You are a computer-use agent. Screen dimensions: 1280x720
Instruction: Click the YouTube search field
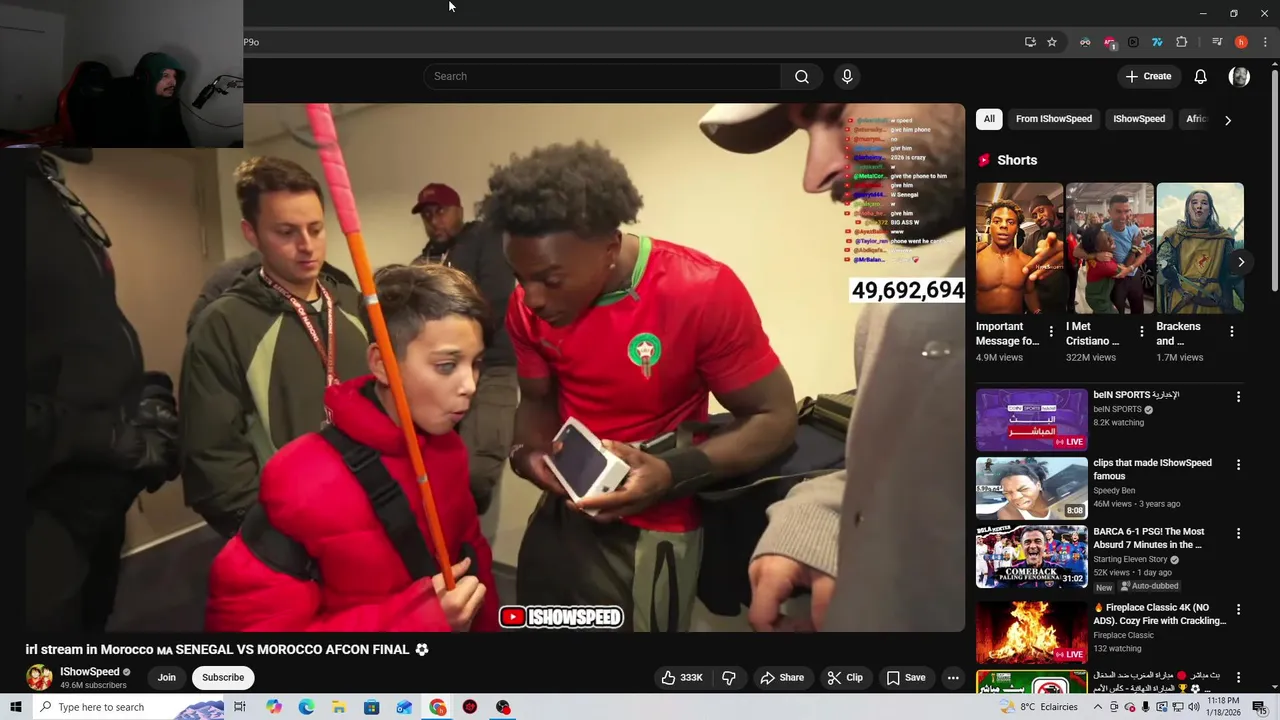602,76
